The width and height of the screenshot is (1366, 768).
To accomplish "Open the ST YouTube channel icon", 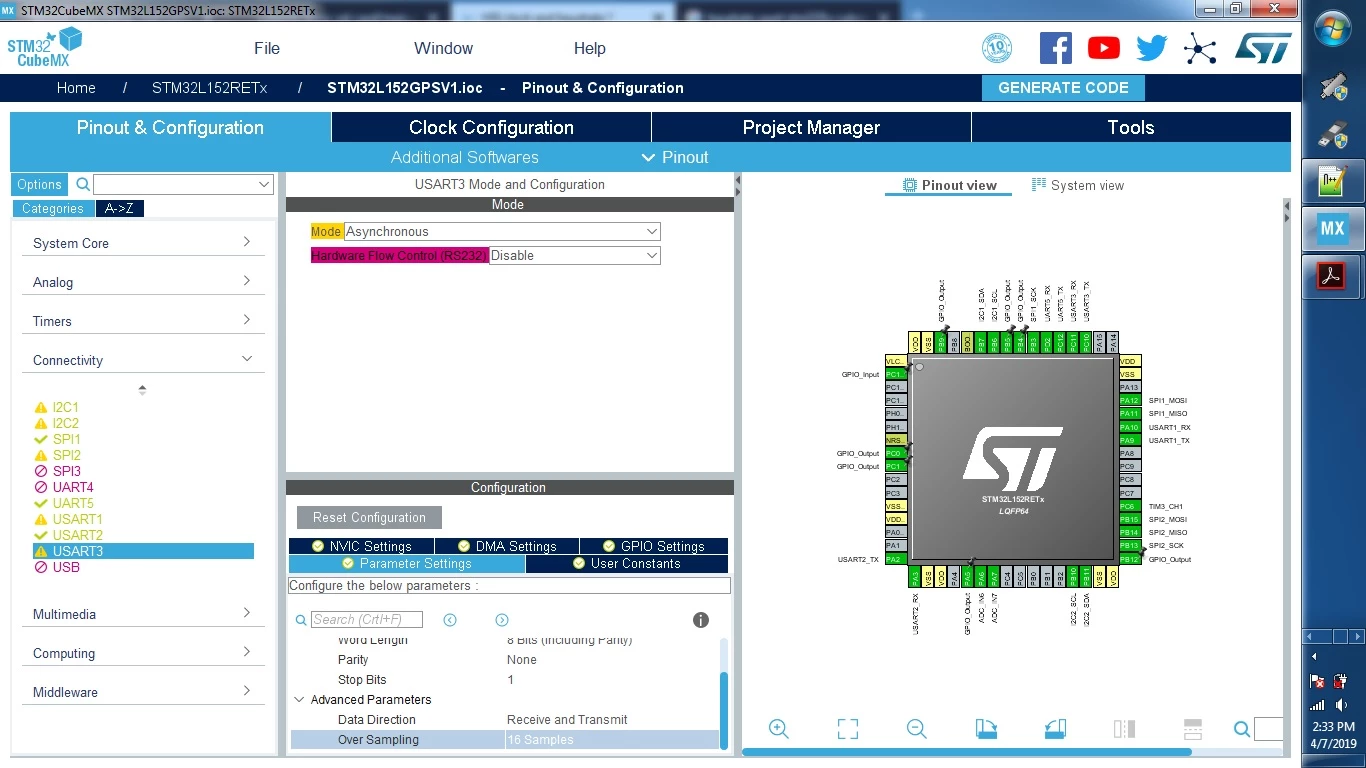I will click(1104, 48).
